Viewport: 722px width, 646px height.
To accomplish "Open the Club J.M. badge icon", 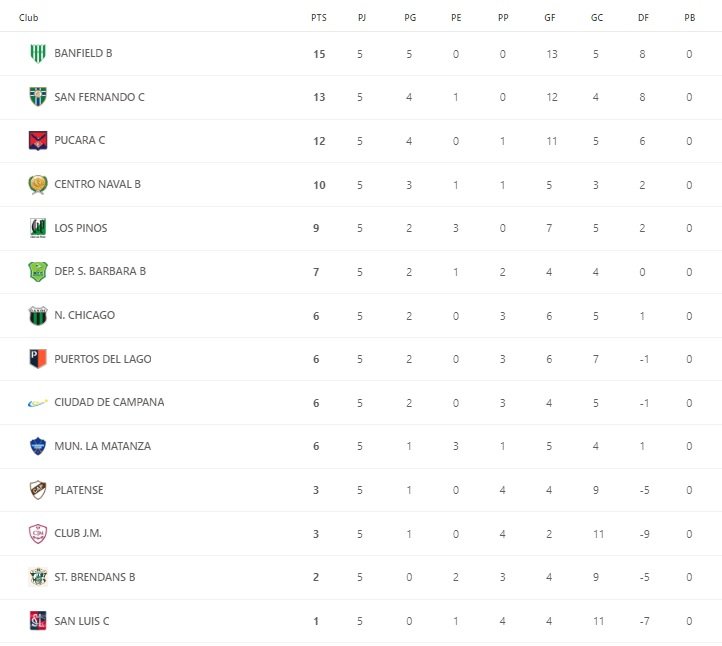I will 38,533.
